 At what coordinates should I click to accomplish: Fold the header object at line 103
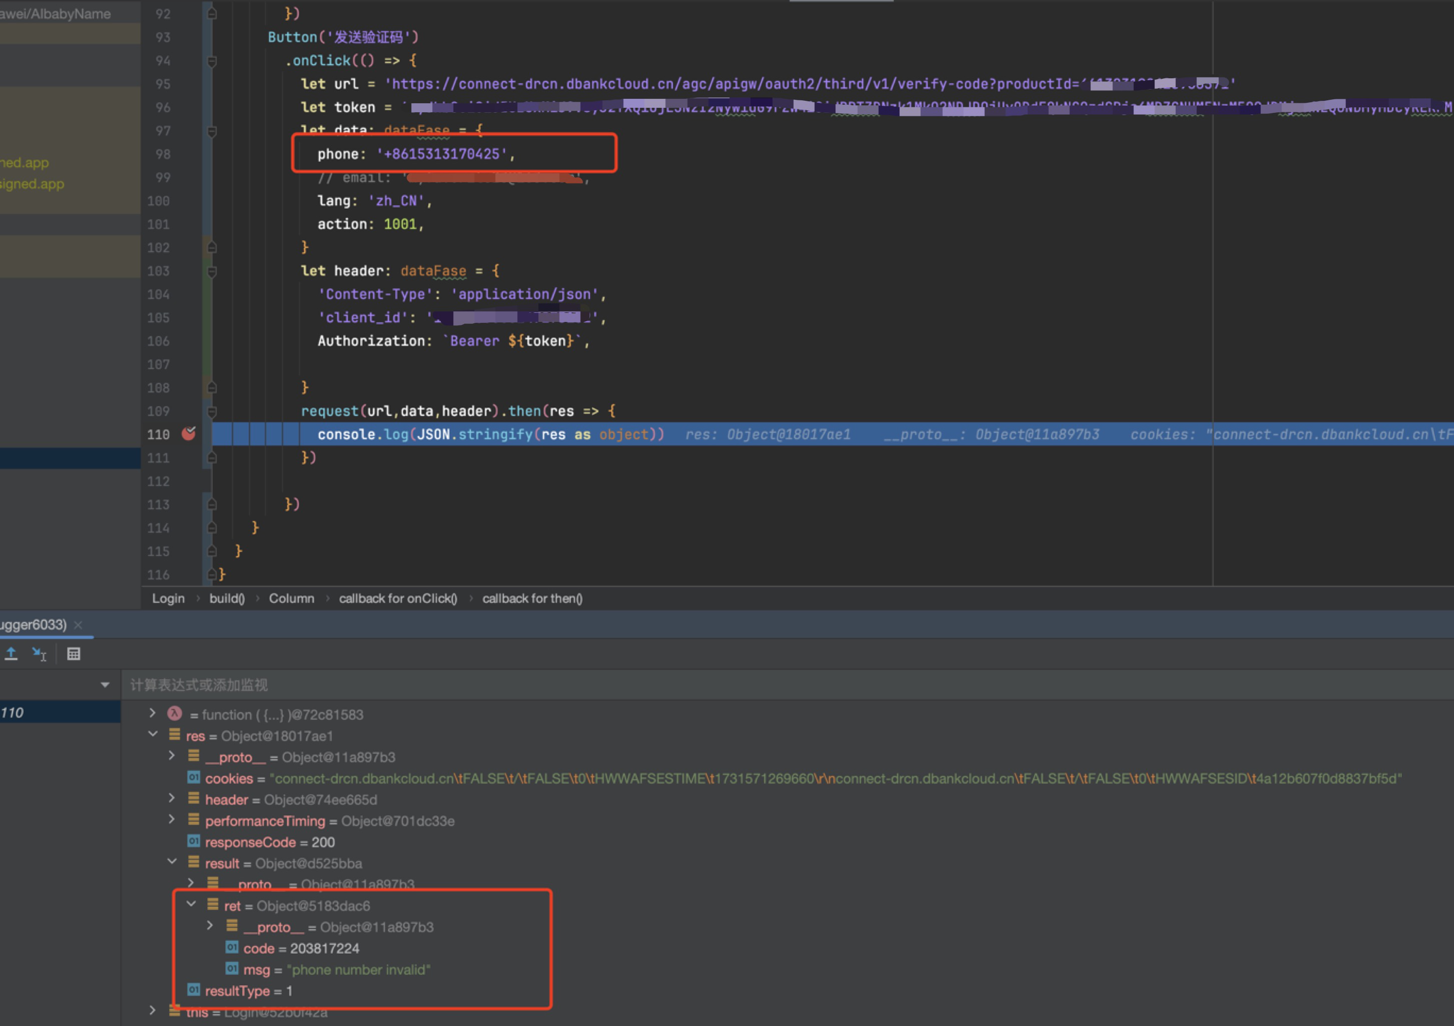pyautogui.click(x=211, y=271)
